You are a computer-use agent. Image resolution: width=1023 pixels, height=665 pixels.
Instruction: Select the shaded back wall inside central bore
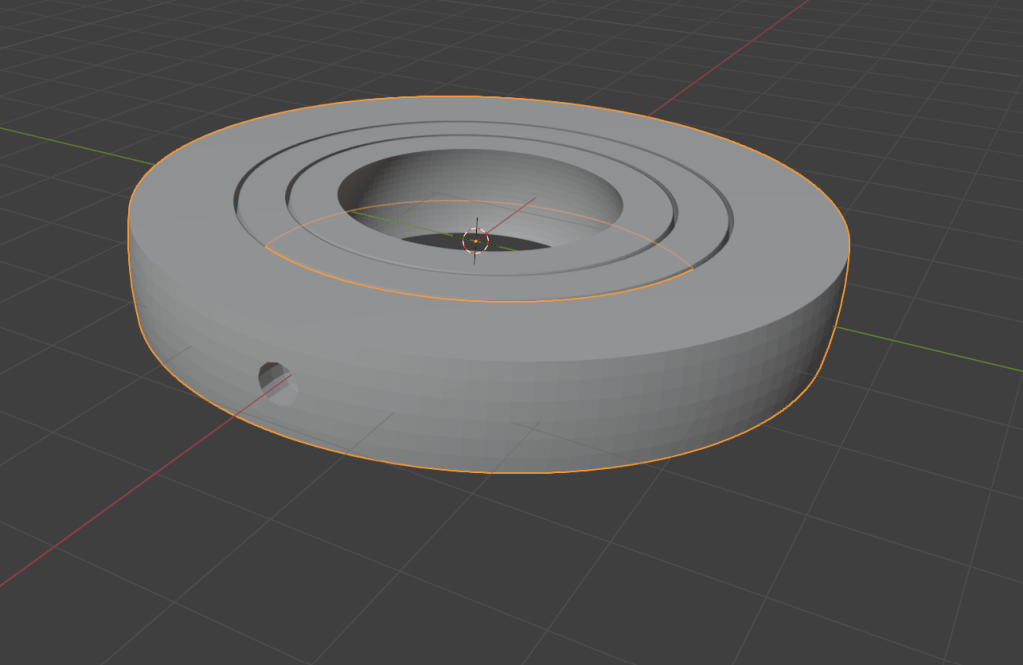tap(480, 178)
